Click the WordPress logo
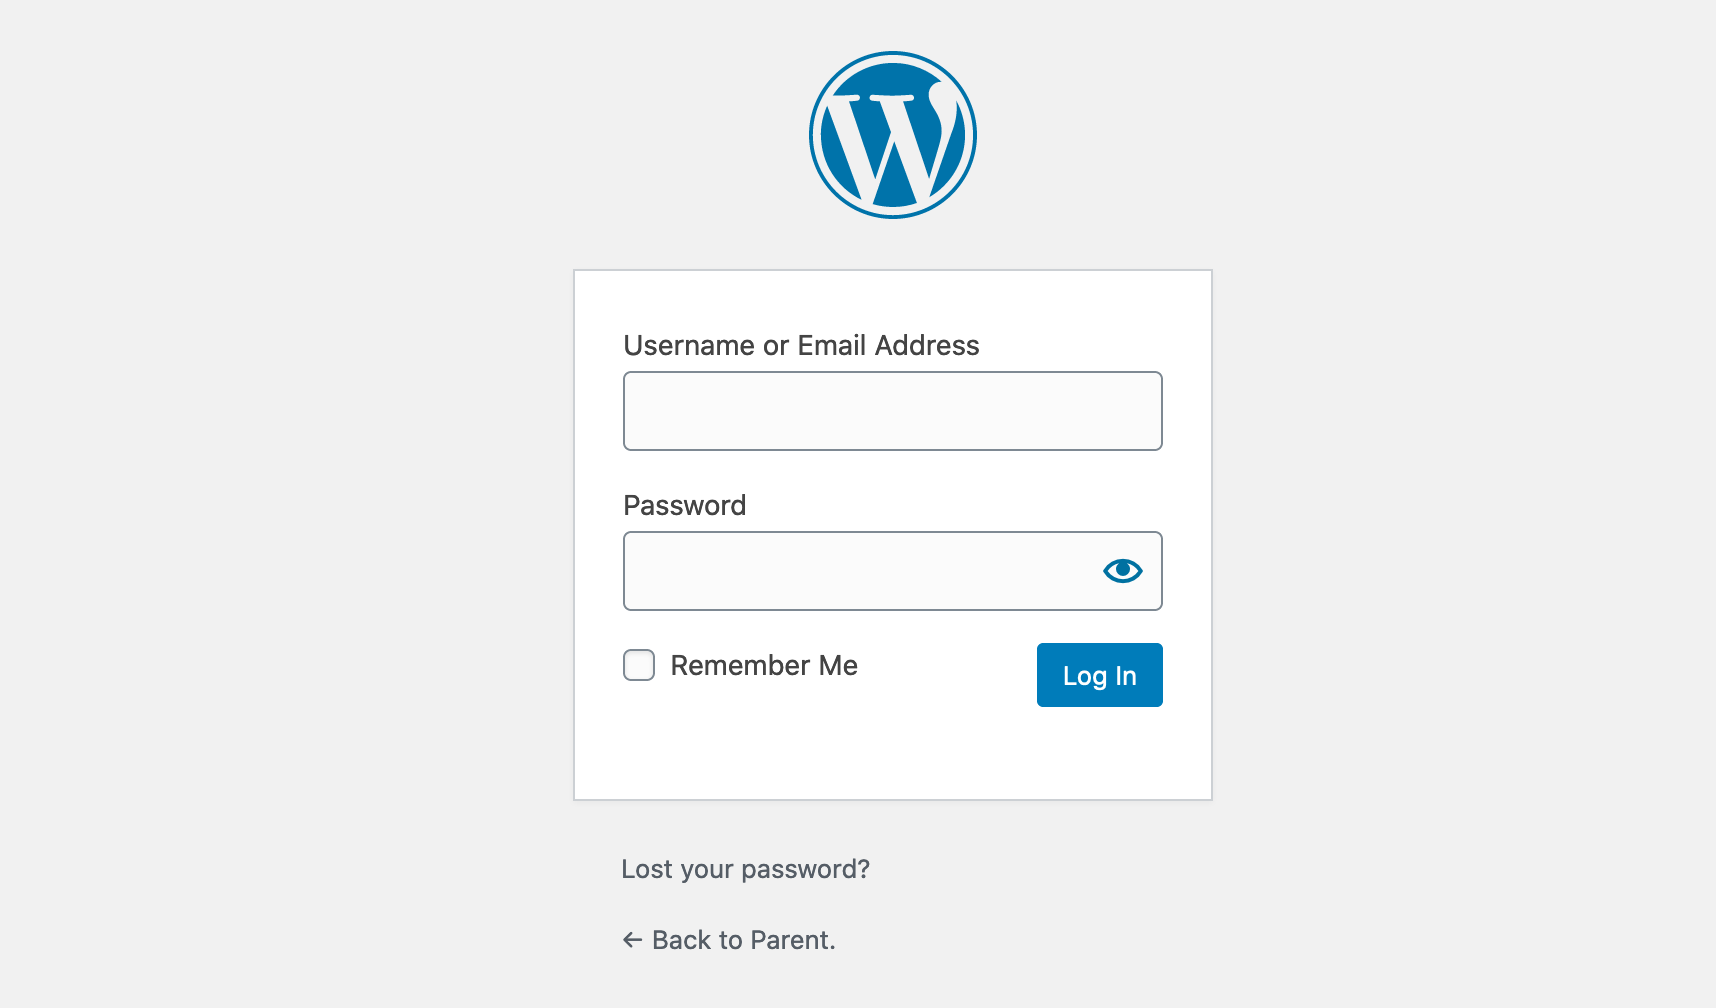 click(892, 135)
